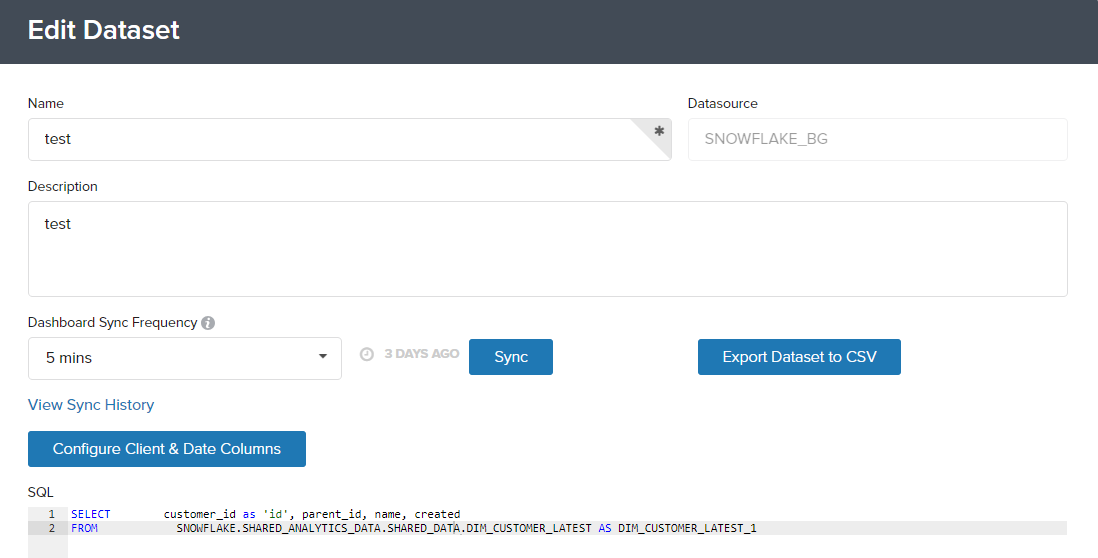Click the 3 DAYS AGO last sync text
This screenshot has width=1098, height=558.
pos(422,354)
